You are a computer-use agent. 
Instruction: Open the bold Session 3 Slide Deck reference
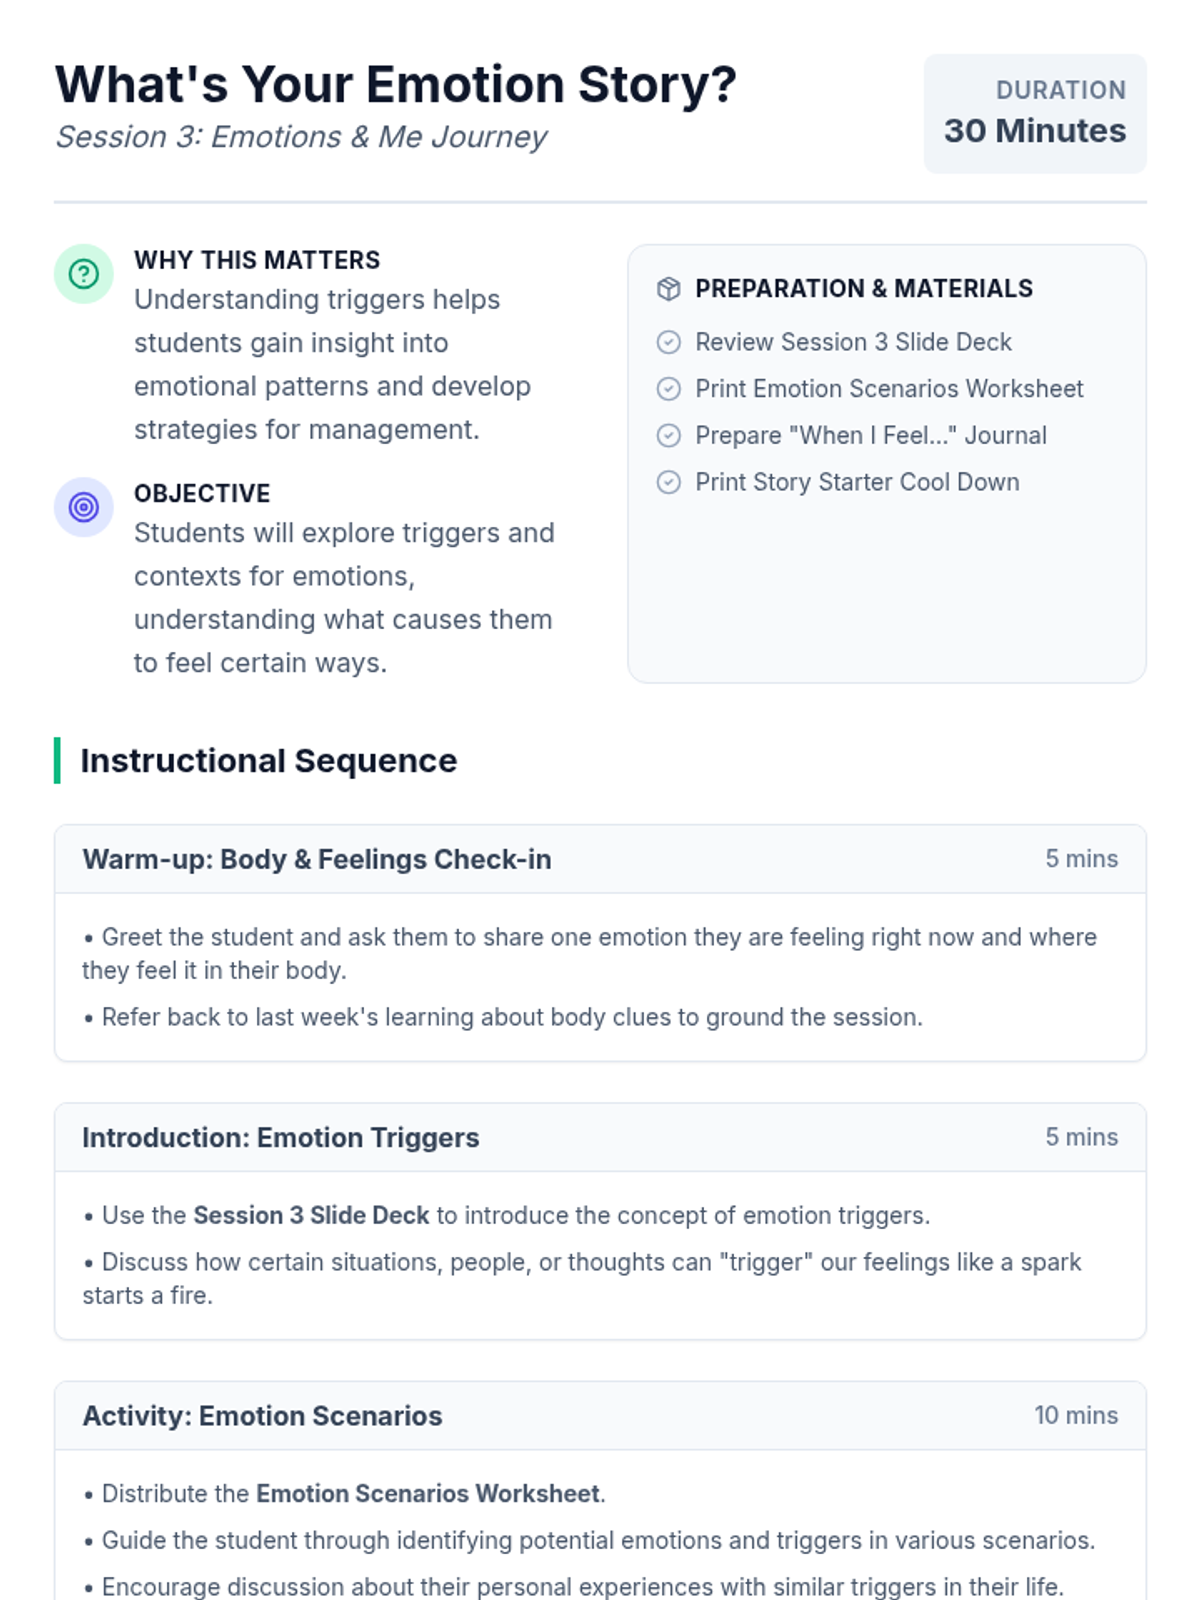click(x=311, y=1215)
